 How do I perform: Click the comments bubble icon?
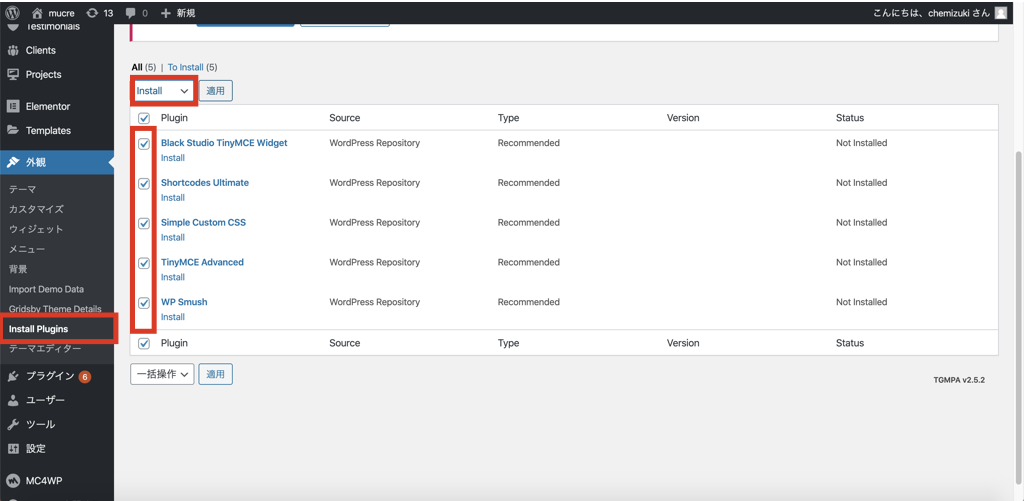[x=131, y=13]
